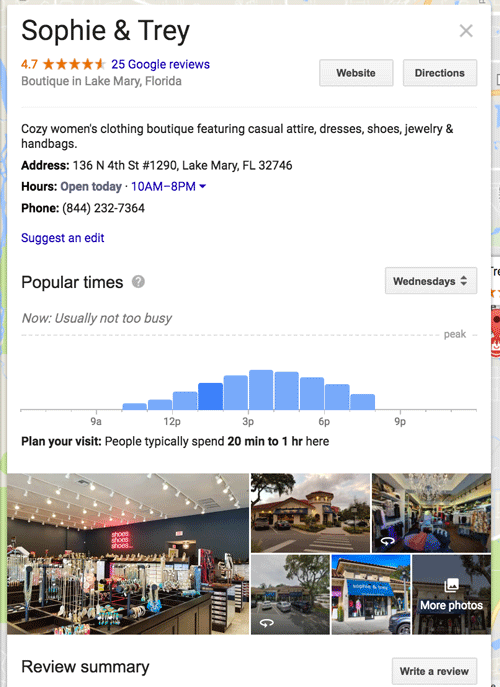The width and height of the screenshot is (500, 687).
Task: Click the 360 rotate icon on clothing photo
Action: (x=387, y=542)
